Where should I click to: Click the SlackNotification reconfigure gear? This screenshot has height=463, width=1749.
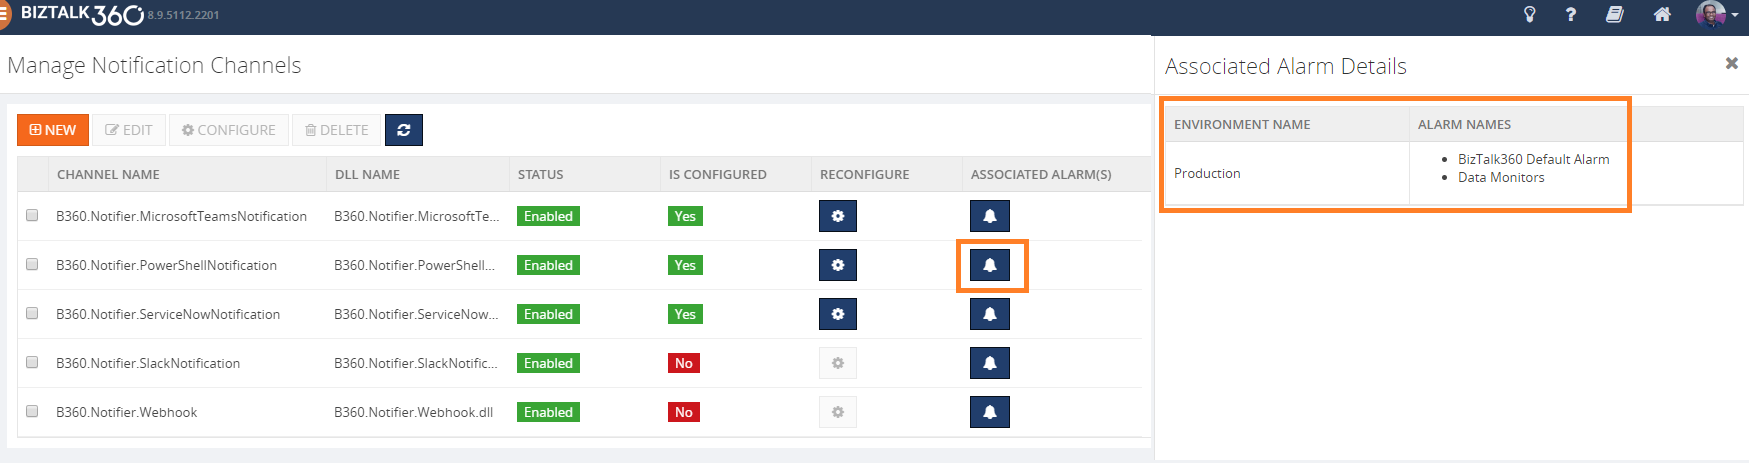click(x=838, y=363)
